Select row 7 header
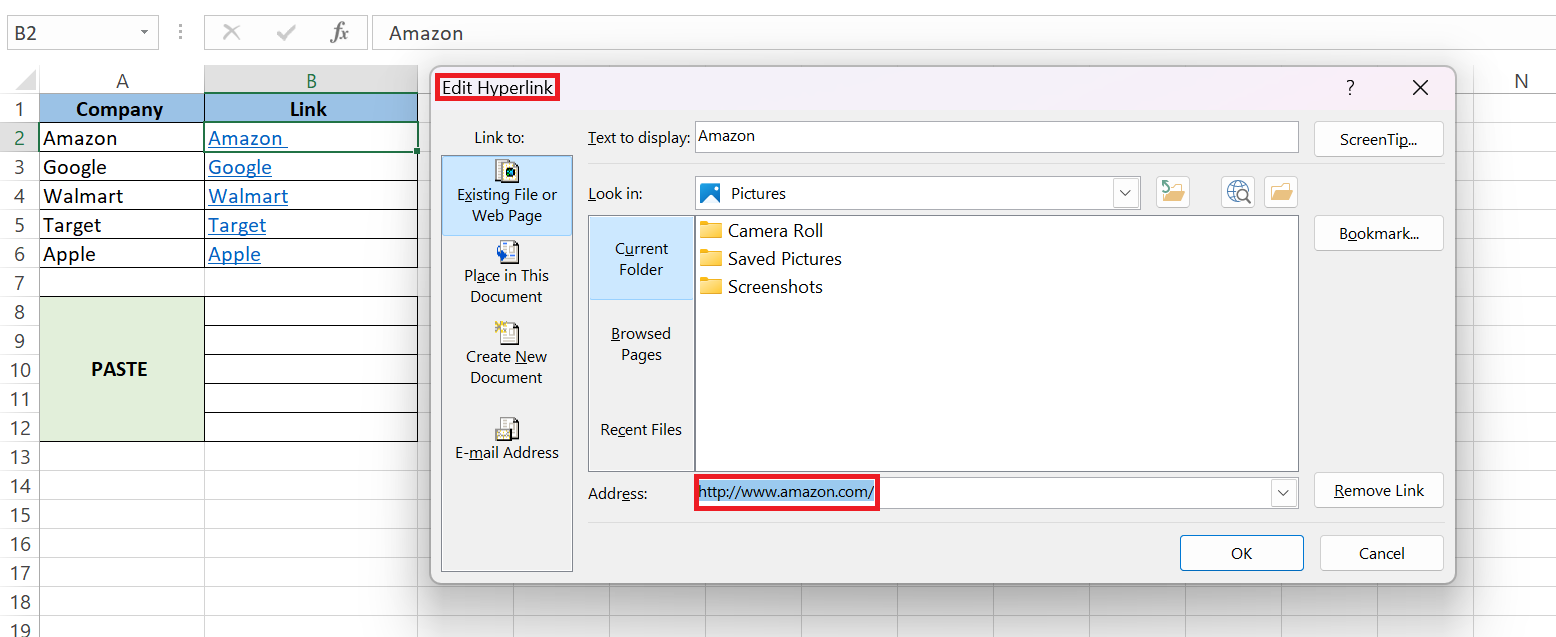Screen dimensions: 1556x637 click(x=20, y=283)
